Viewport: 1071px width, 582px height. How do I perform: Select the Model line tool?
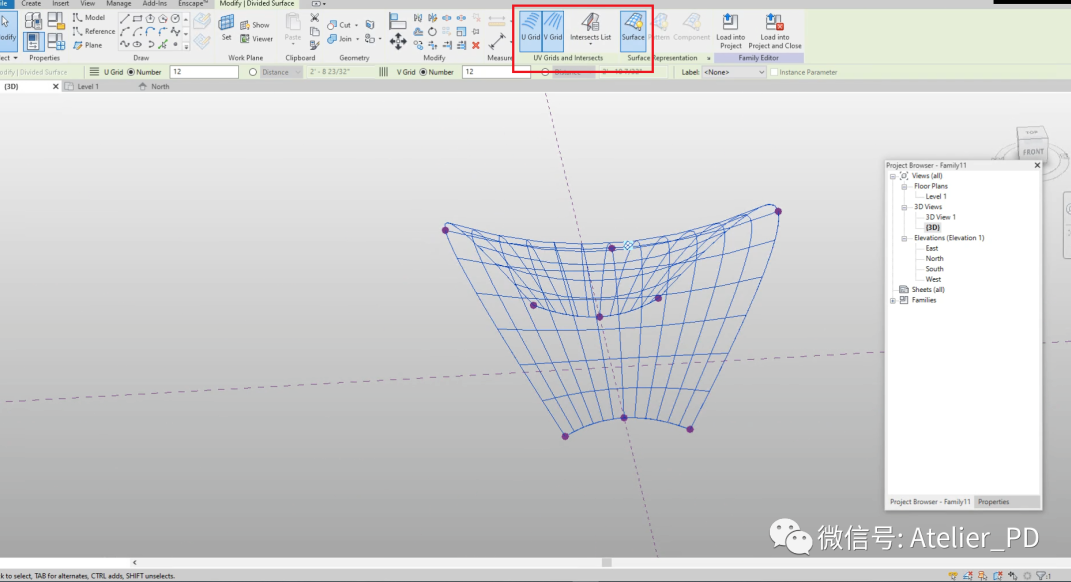(x=89, y=17)
